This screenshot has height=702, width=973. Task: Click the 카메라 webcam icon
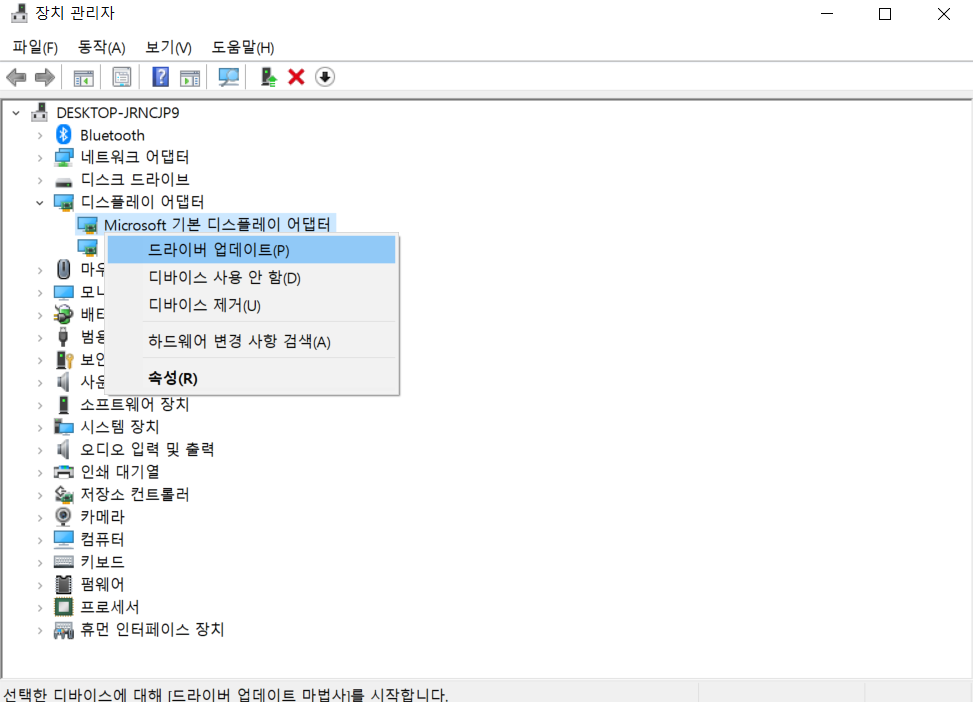tap(63, 516)
